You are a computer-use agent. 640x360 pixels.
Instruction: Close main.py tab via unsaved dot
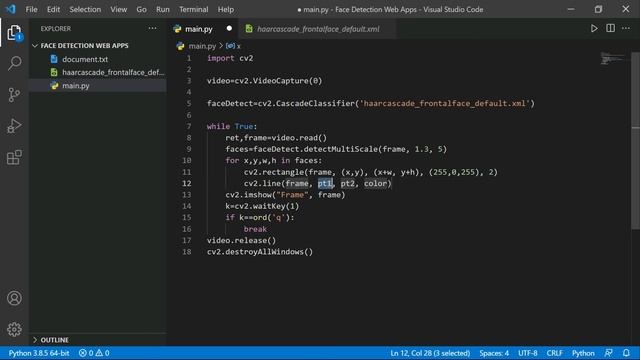pyautogui.click(x=229, y=29)
